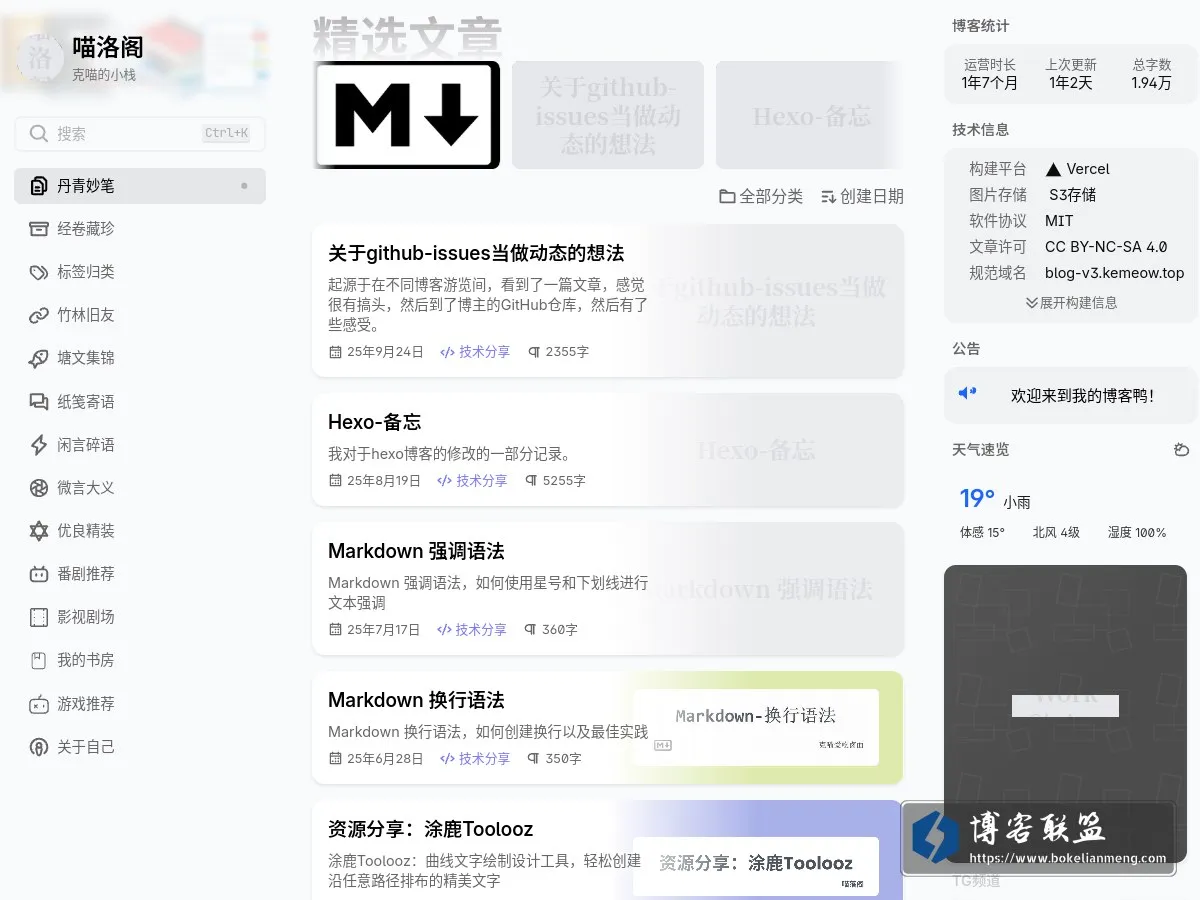Viewport: 1200px width, 900px height.
Task: Open the Hexo-备忘 article title
Action: point(375,422)
